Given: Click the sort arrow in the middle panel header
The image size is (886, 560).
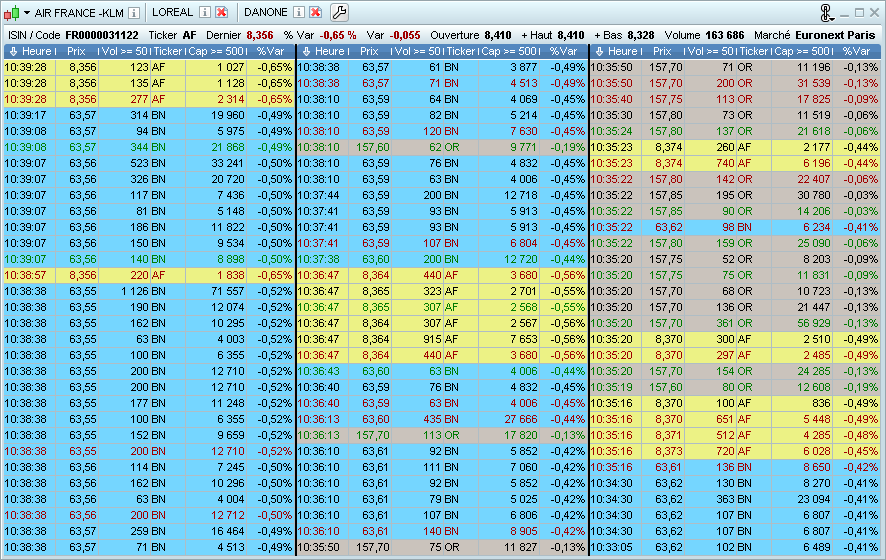Looking at the screenshot, I should [x=307, y=51].
